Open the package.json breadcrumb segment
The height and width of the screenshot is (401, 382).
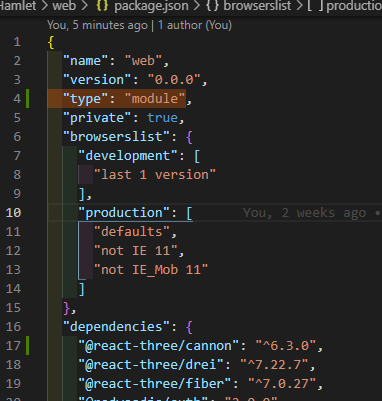[151, 6]
